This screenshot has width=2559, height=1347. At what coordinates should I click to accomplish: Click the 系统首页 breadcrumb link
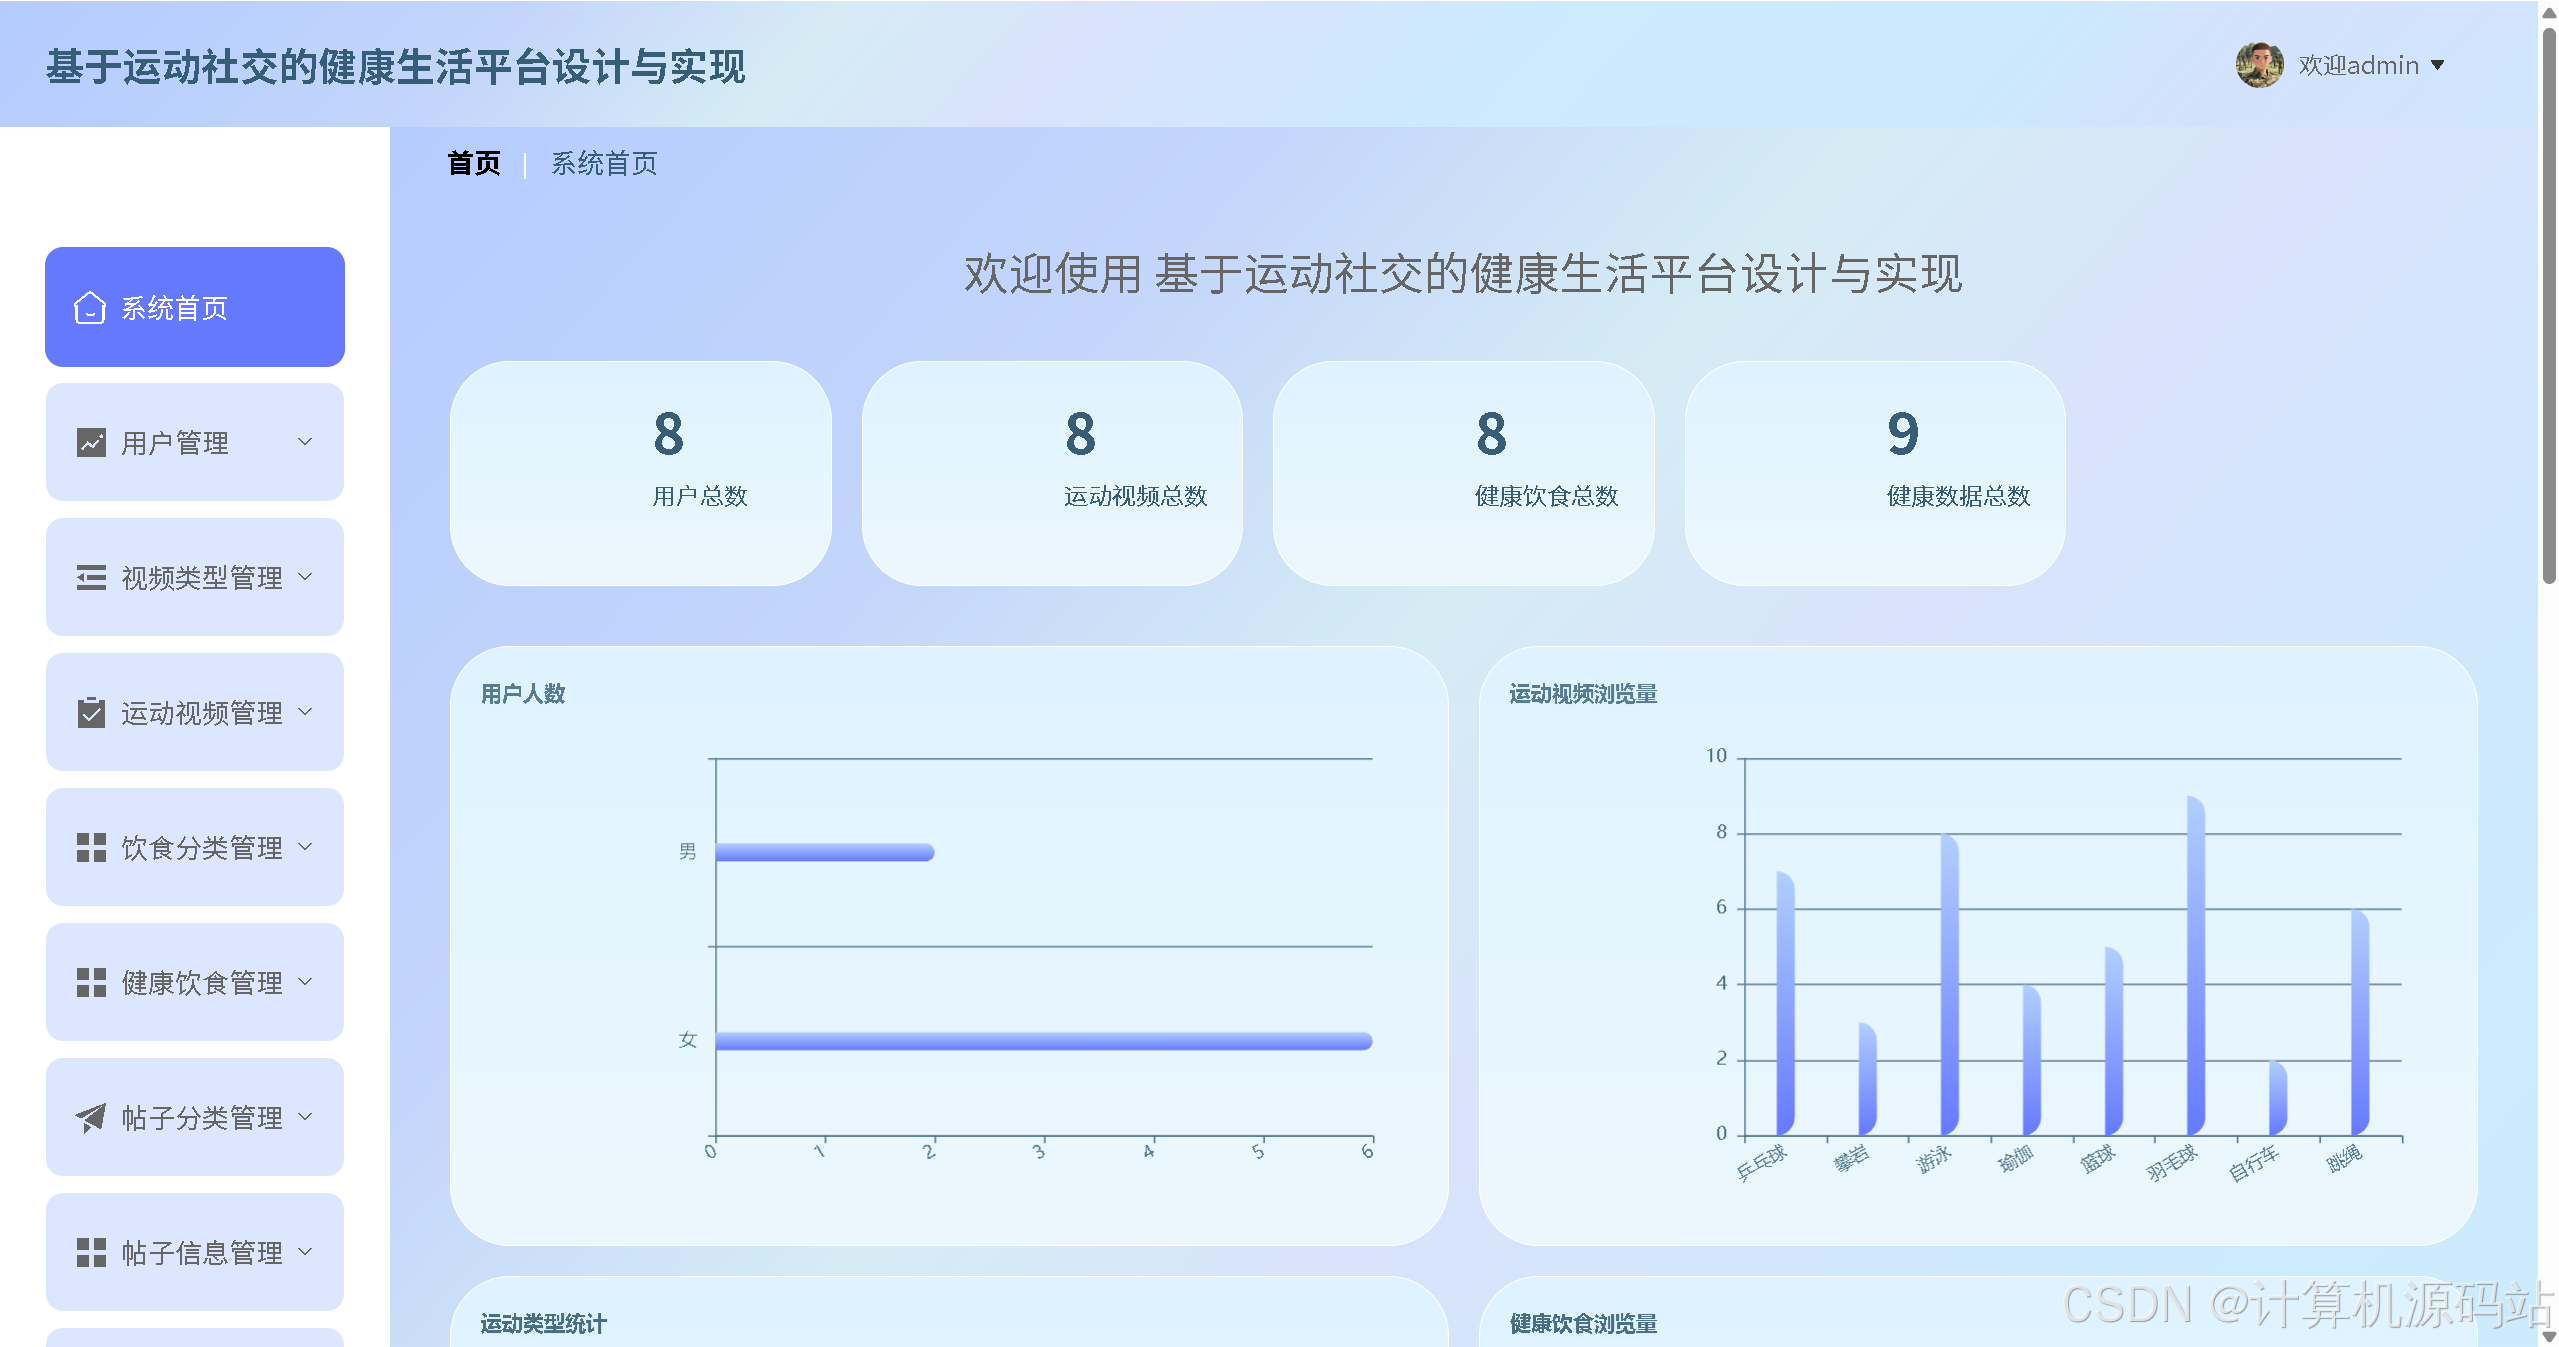pyautogui.click(x=604, y=163)
